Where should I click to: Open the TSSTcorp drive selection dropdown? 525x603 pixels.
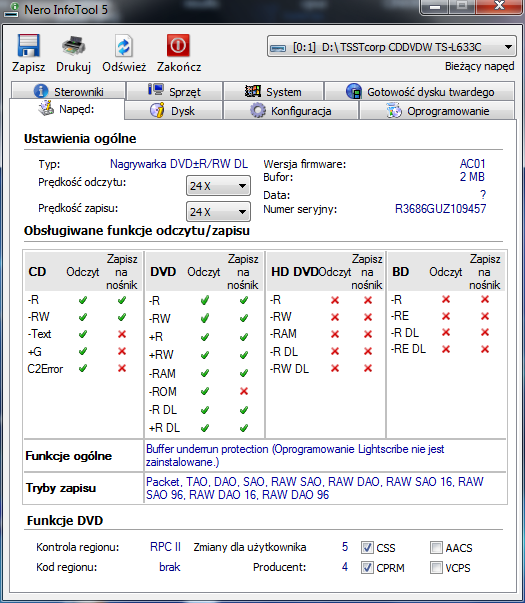392,47
